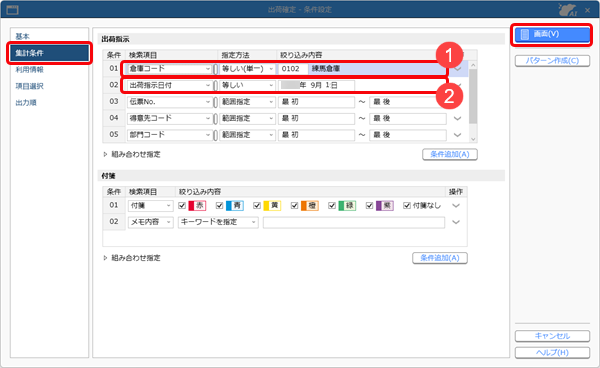600x368 pixels.
Task: Click the chevron at the end of the 付箋 row
Action: [456, 206]
